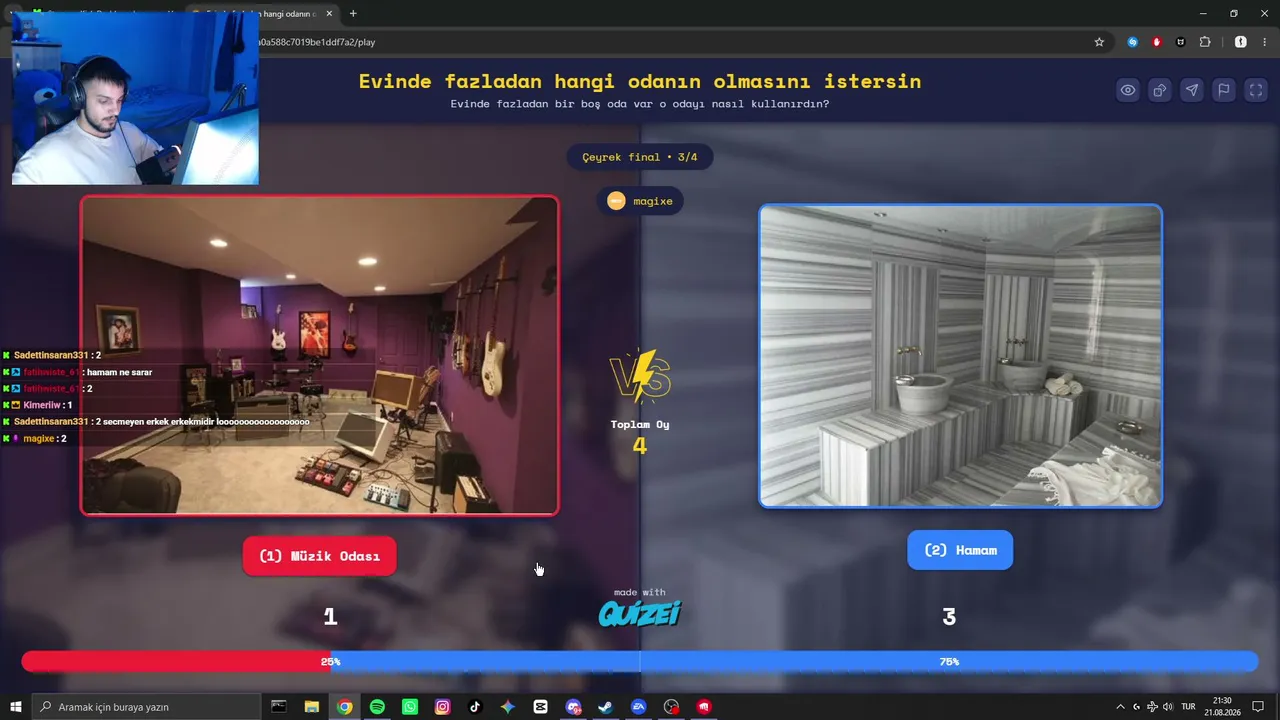
Task: Open Spotify from the taskbar
Action: click(377, 707)
